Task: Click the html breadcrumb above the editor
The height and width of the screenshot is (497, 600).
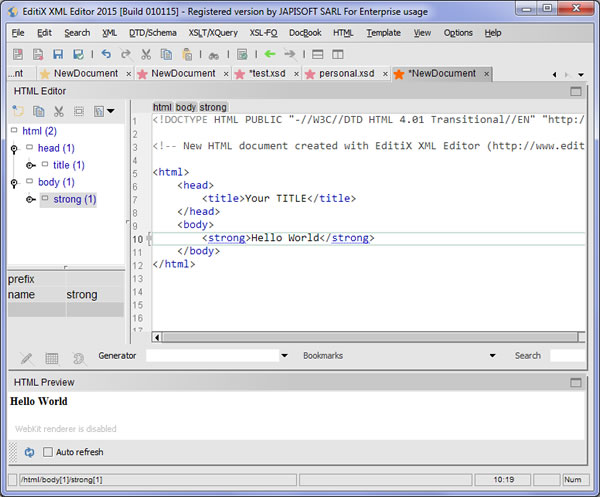Action: tap(162, 107)
